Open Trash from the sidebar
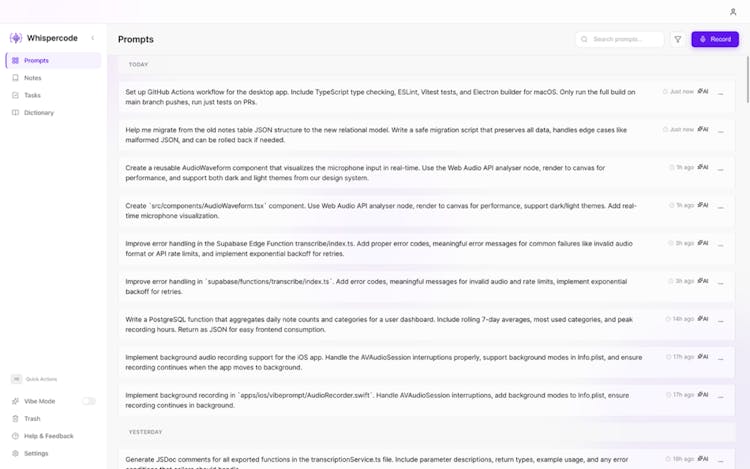Screen dimensions: 750x469 [32, 419]
